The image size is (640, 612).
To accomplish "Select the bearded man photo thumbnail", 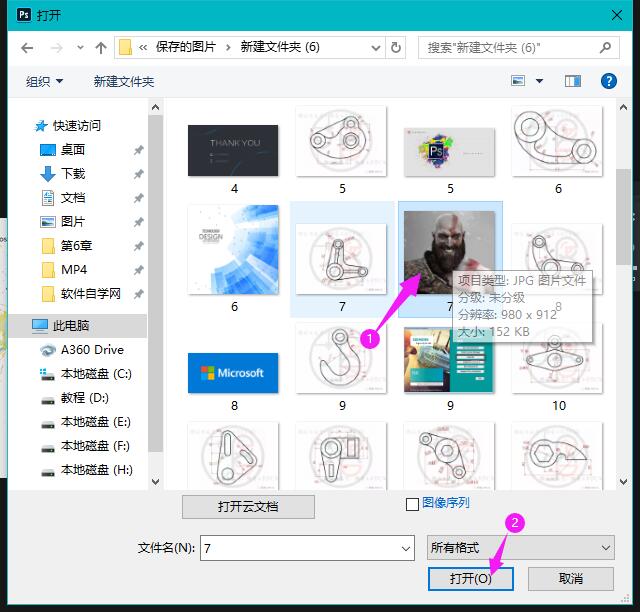I will [x=449, y=252].
